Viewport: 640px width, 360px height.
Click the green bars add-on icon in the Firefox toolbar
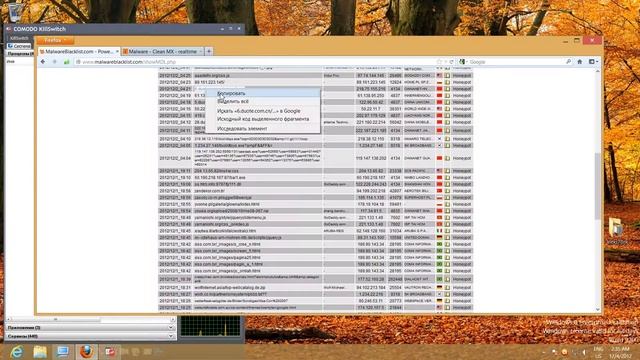click(x=67, y=62)
